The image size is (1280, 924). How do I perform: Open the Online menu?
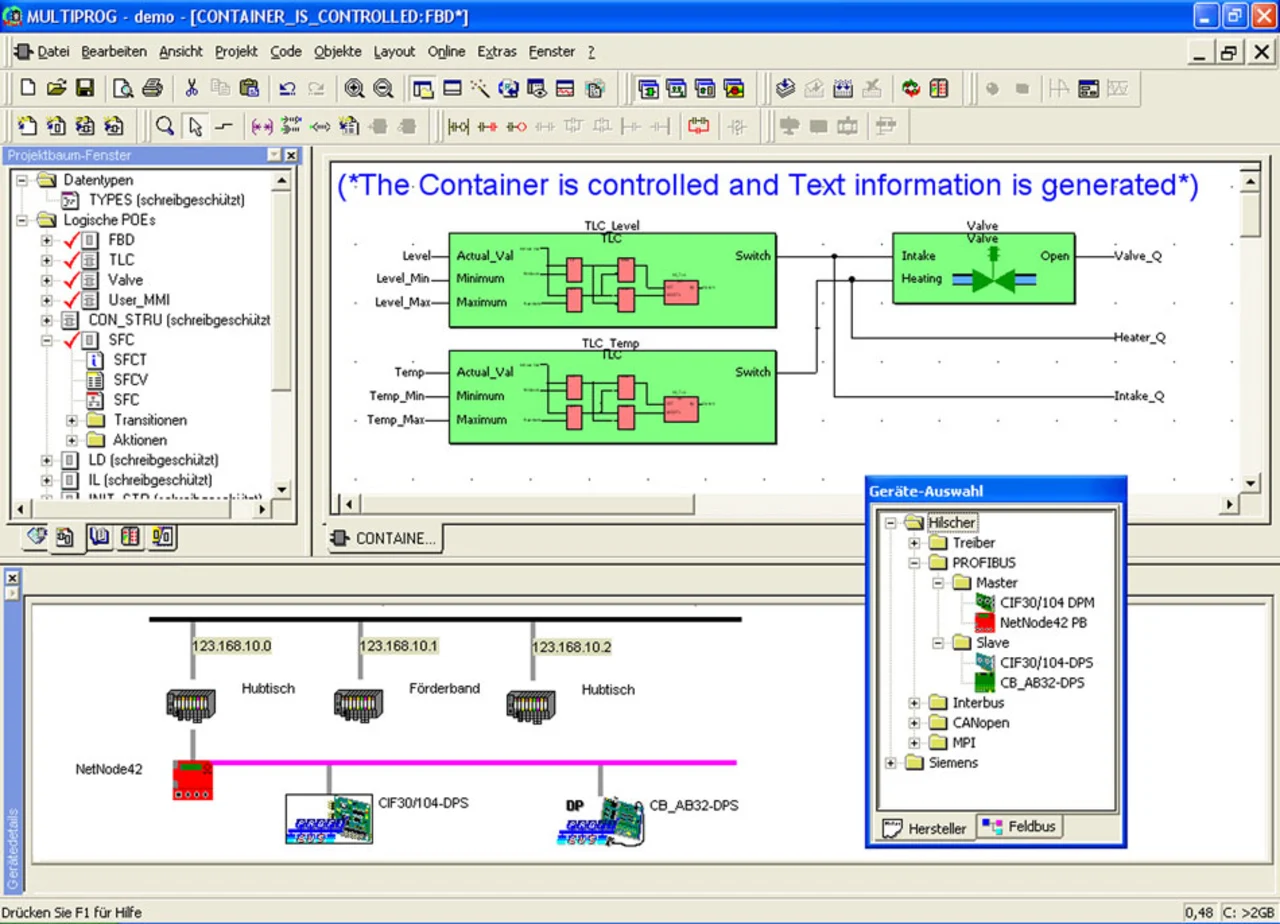[446, 51]
